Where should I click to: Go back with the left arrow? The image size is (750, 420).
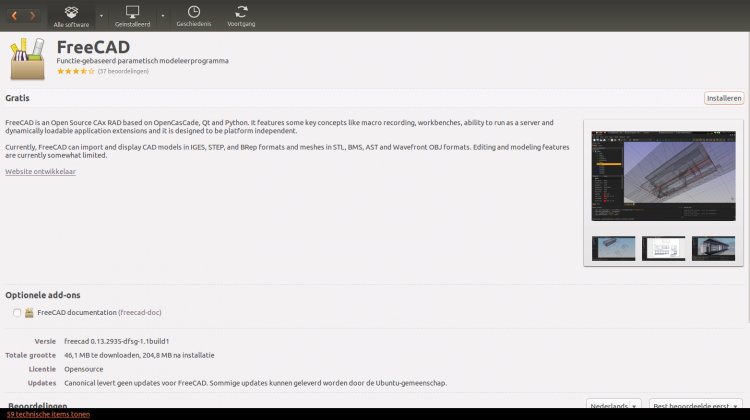(x=14, y=16)
